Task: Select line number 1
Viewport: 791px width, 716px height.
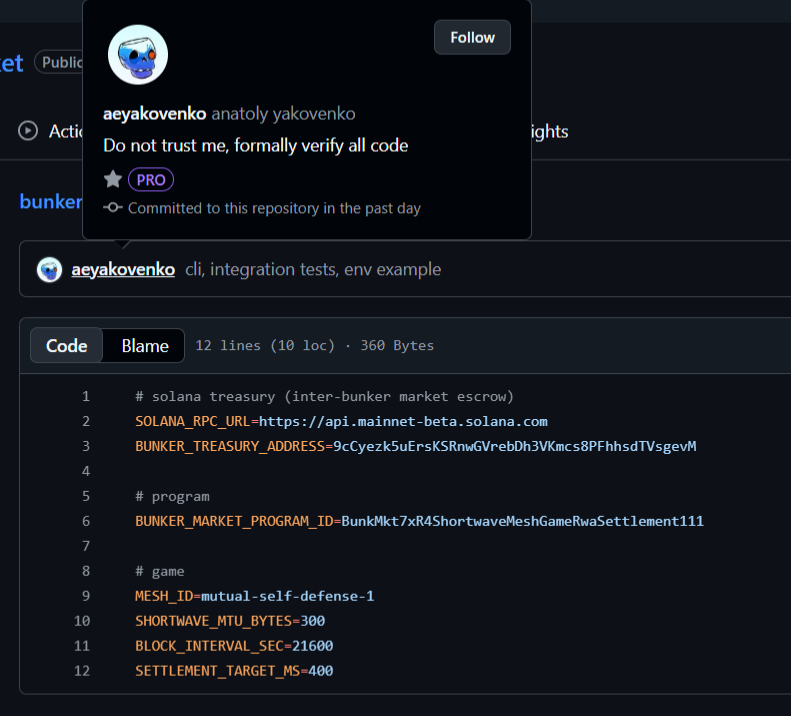Action: tap(86, 396)
